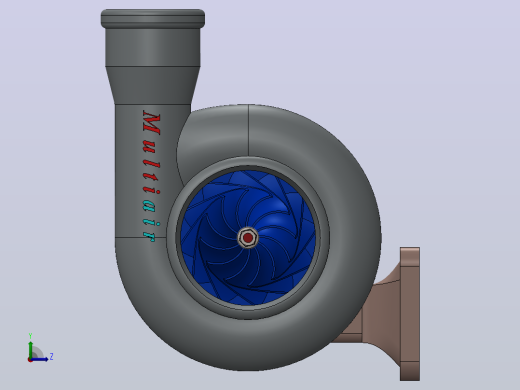
Task: Click the 'Y' label above the triad
Action: click(x=30, y=336)
